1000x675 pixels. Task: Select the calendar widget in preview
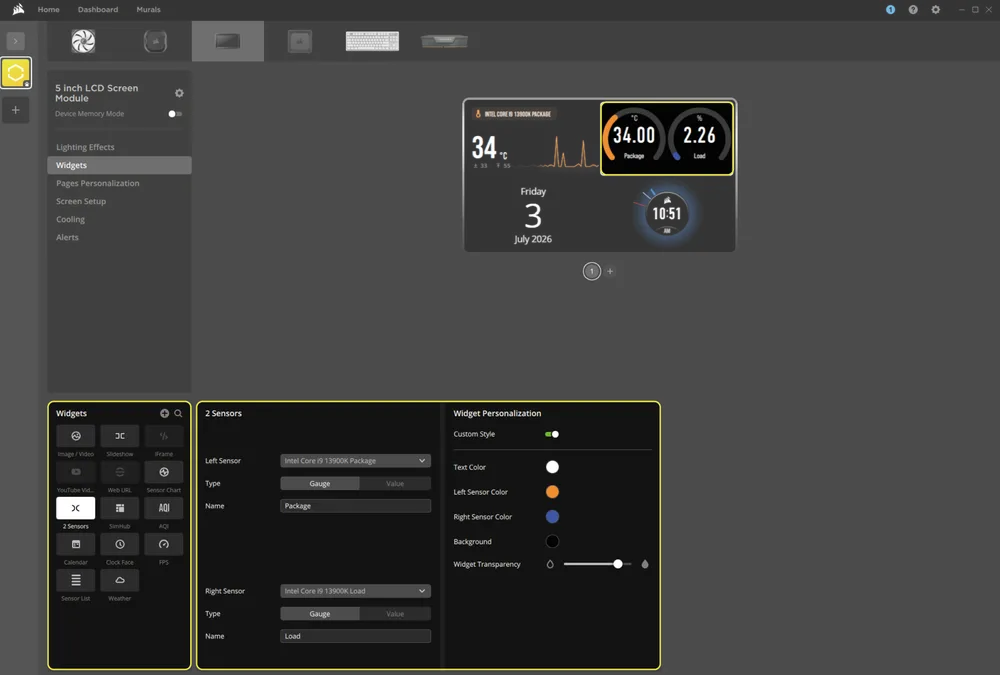click(x=533, y=214)
